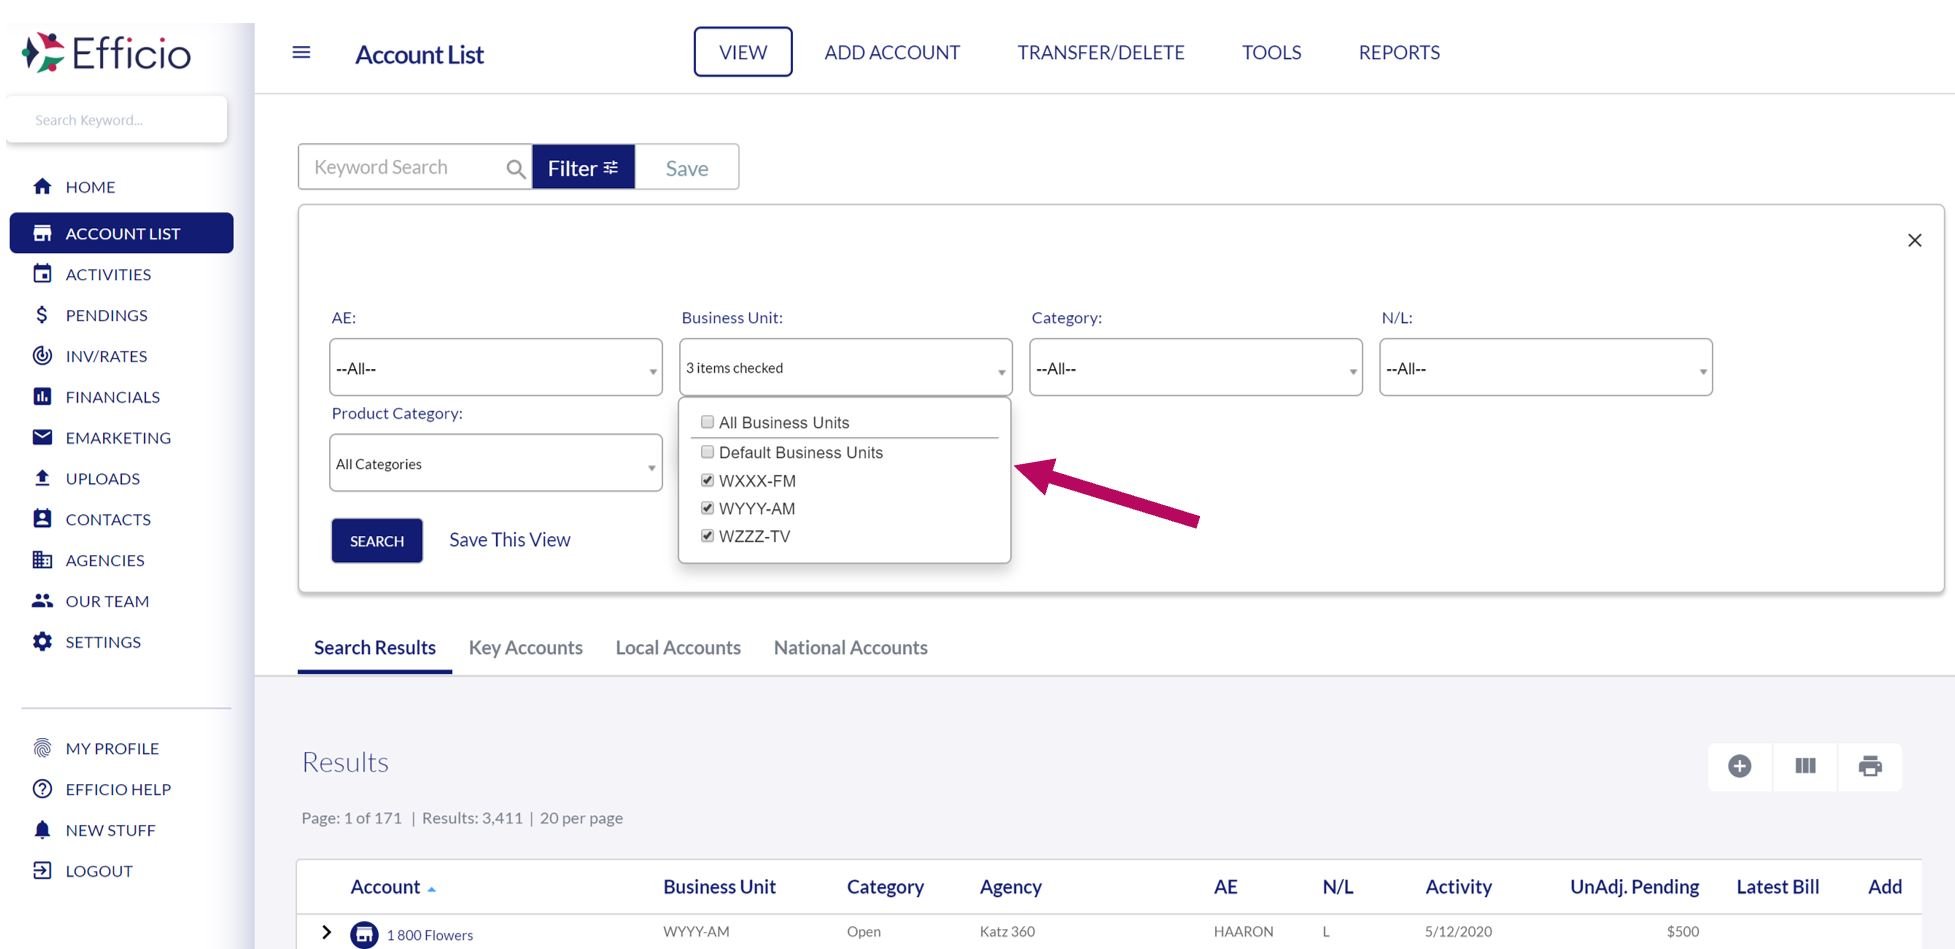The height and width of the screenshot is (949, 1955).
Task: Open the REPORTS tab
Action: click(x=1399, y=52)
